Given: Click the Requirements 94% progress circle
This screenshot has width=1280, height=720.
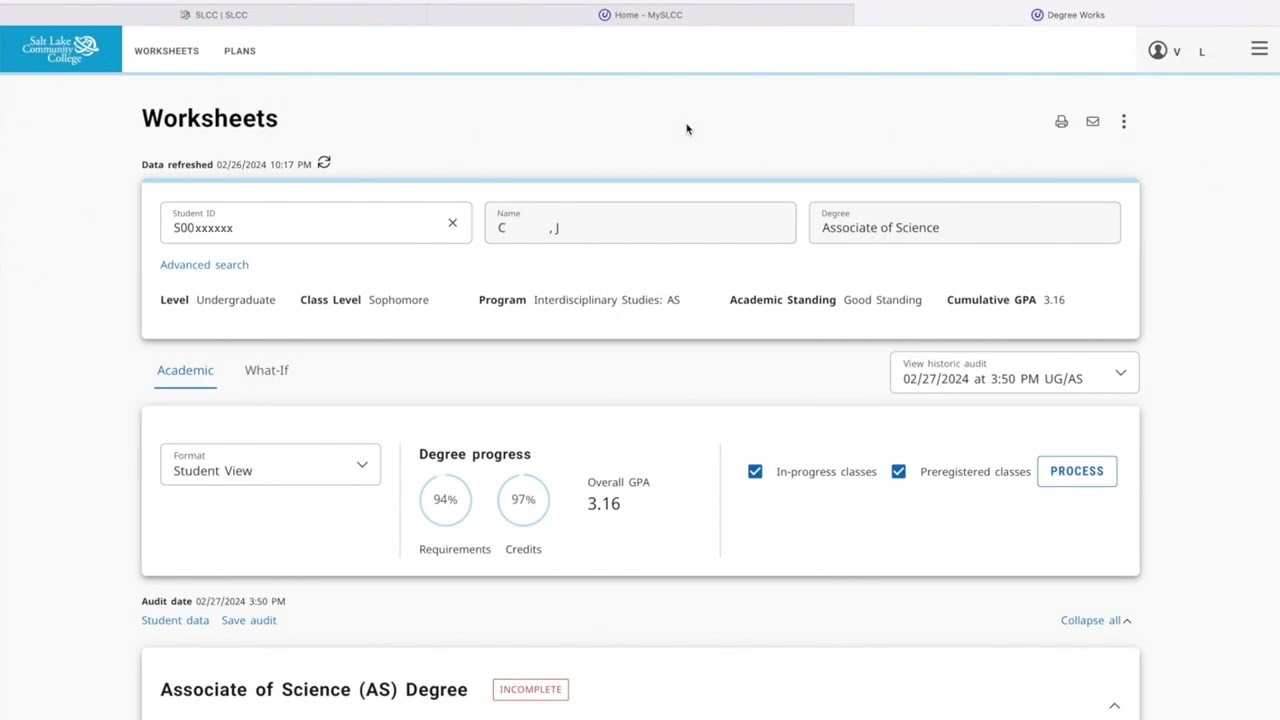Looking at the screenshot, I should click(445, 500).
